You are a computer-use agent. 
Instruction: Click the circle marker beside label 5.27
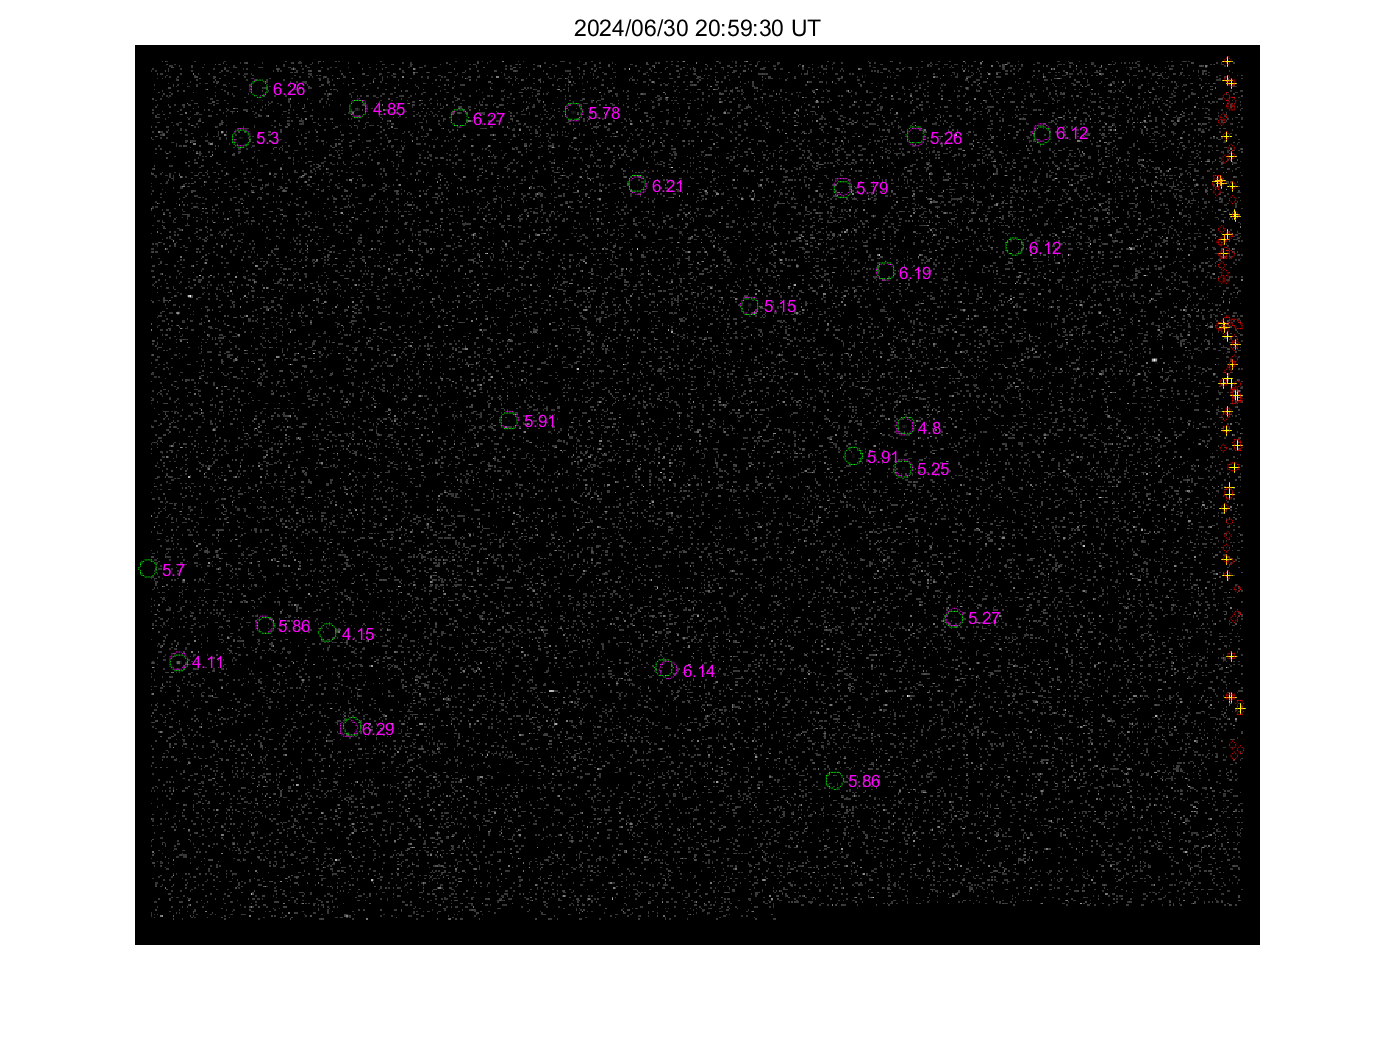pyautogui.click(x=954, y=618)
